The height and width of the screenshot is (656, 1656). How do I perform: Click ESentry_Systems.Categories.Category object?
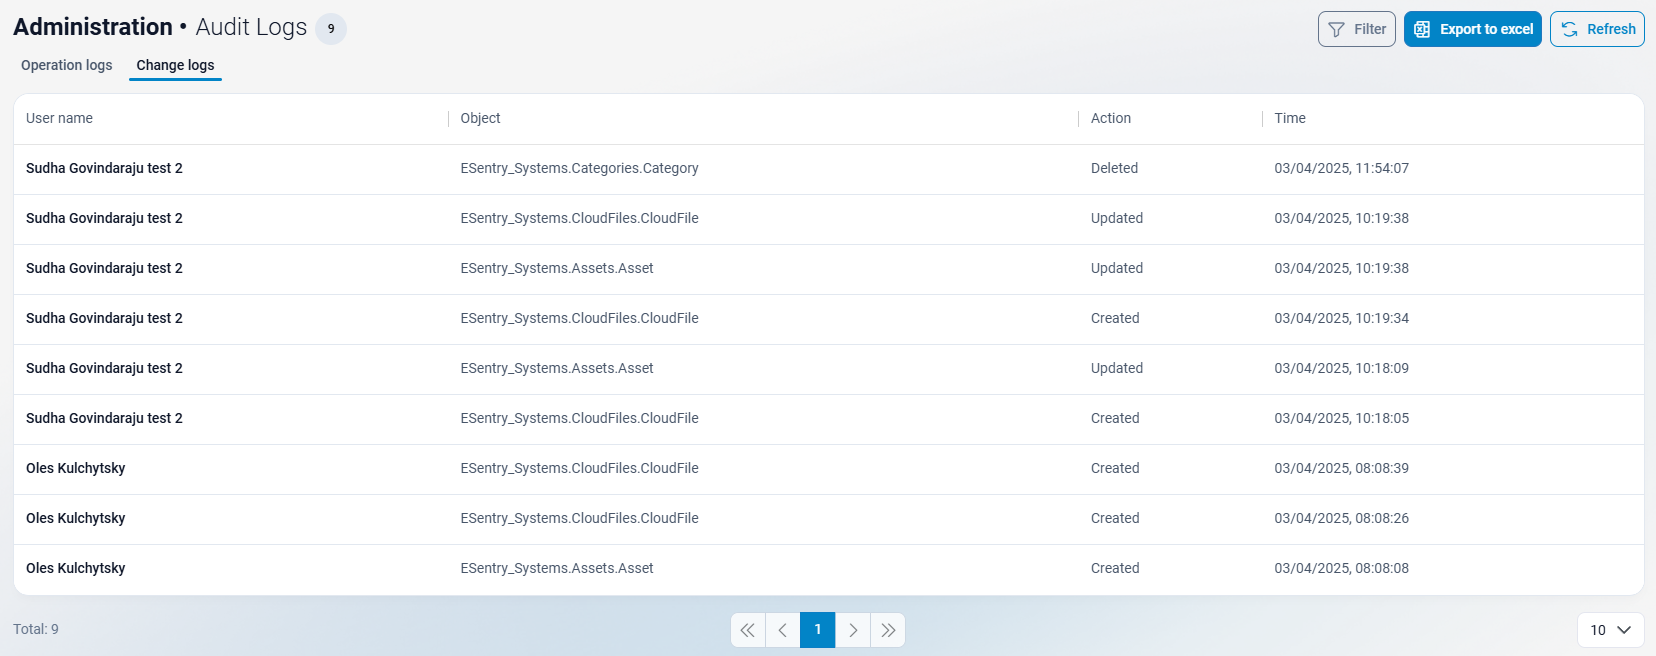tap(579, 168)
